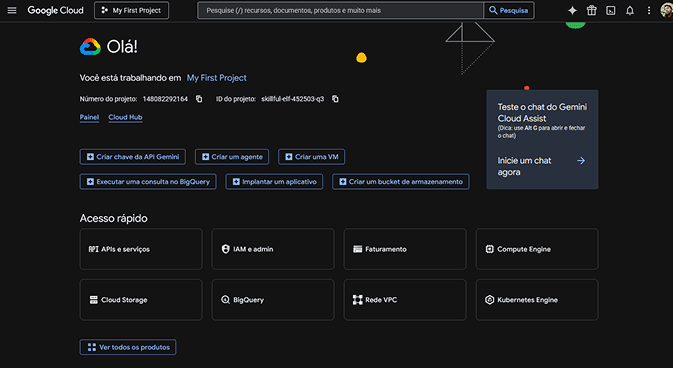This screenshot has height=368, width=673.
Task: Start a Gemini chat via arrow icon
Action: tap(581, 161)
